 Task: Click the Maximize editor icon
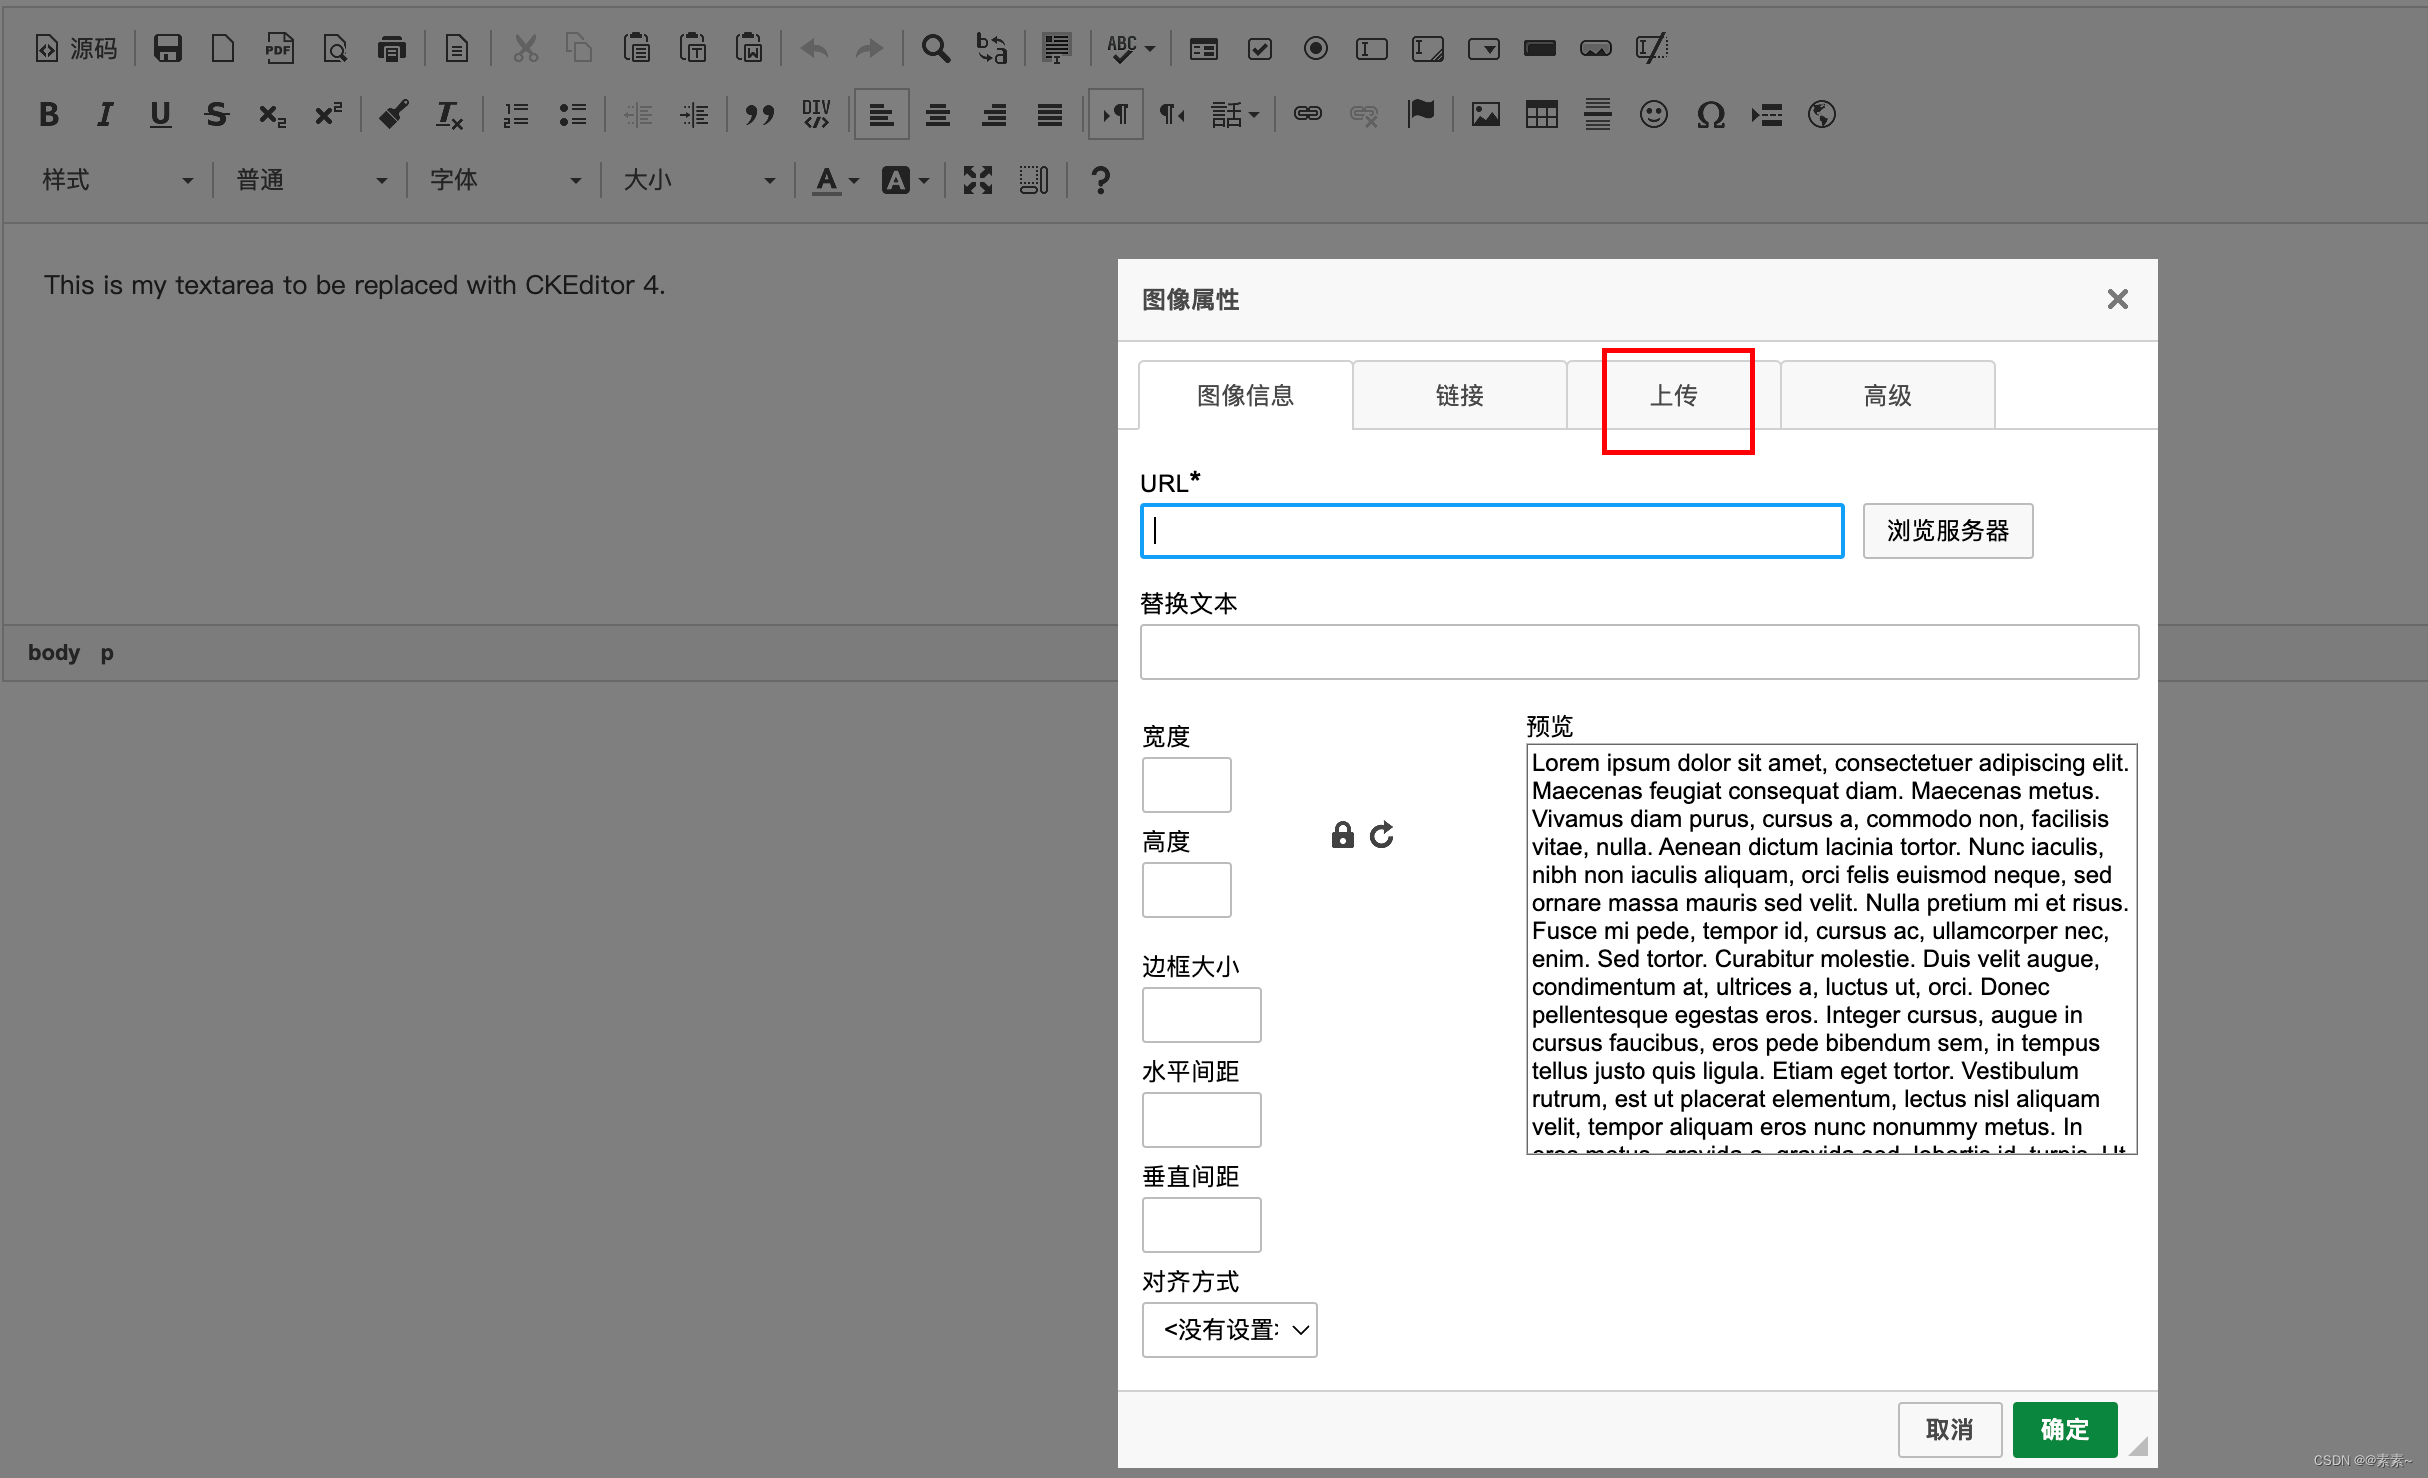tap(978, 180)
